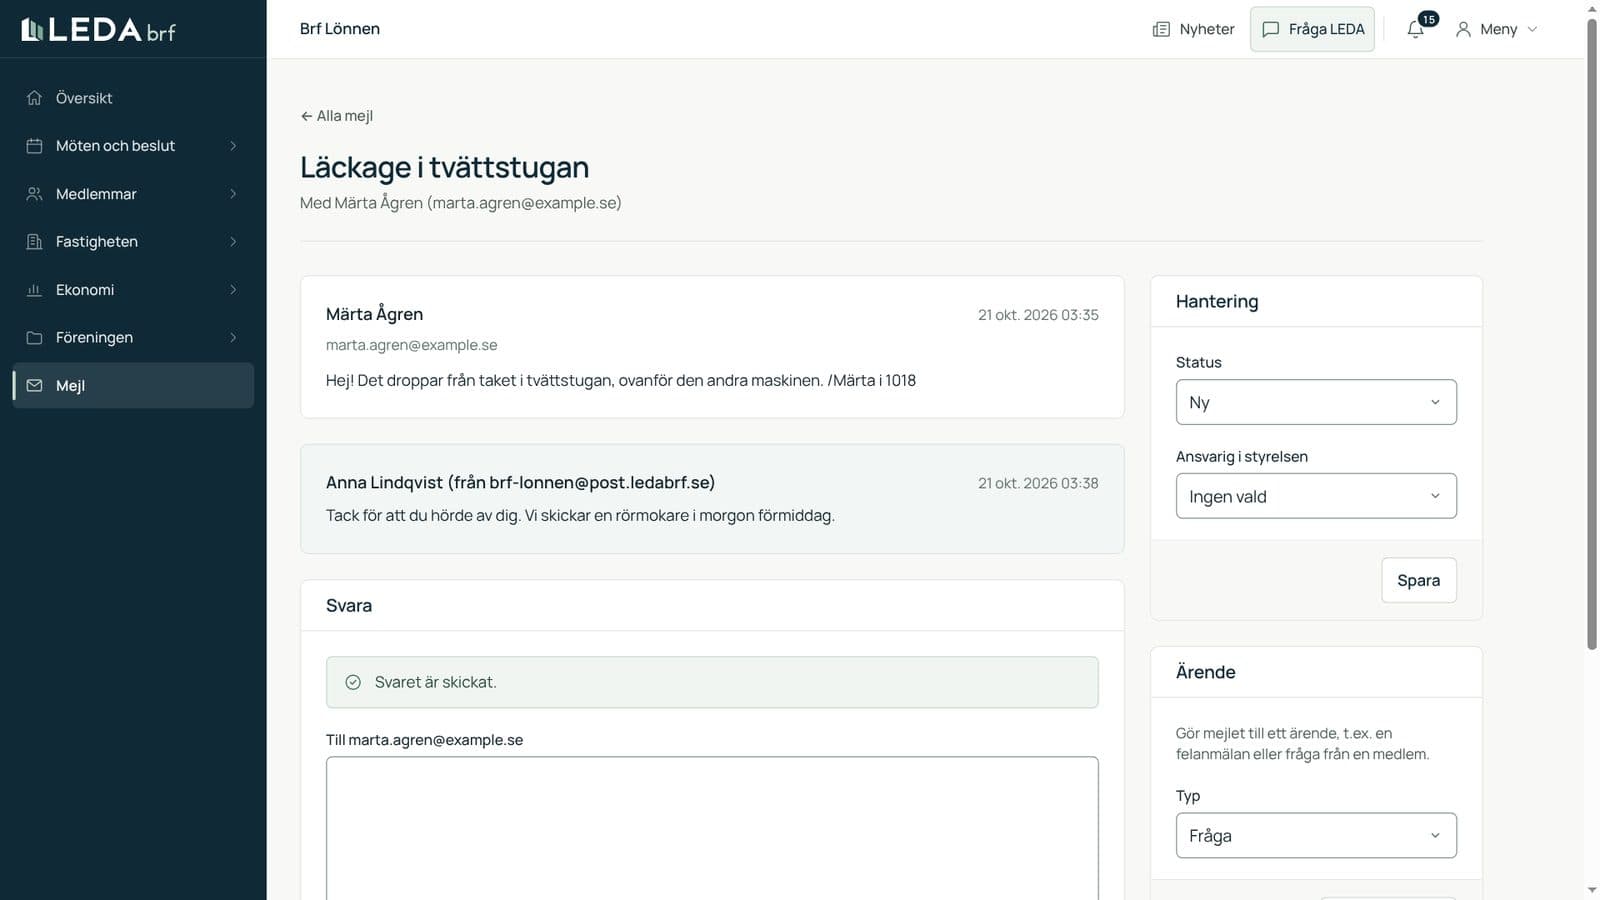Click the user icon beside Meny
Image resolution: width=1600 pixels, height=900 pixels.
(x=1463, y=30)
